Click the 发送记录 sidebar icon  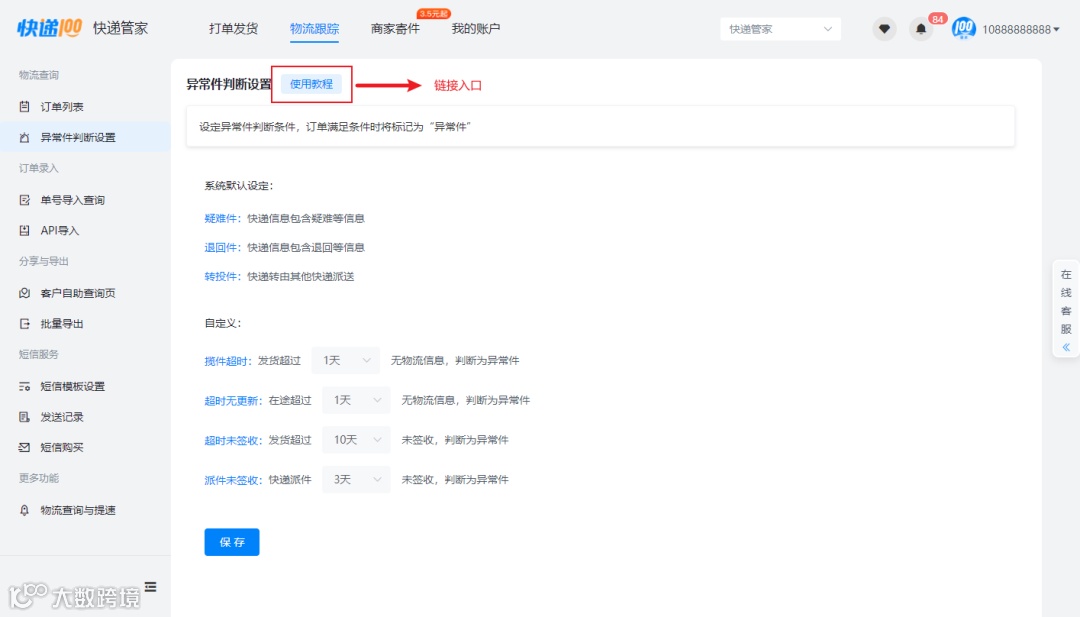click(x=25, y=417)
